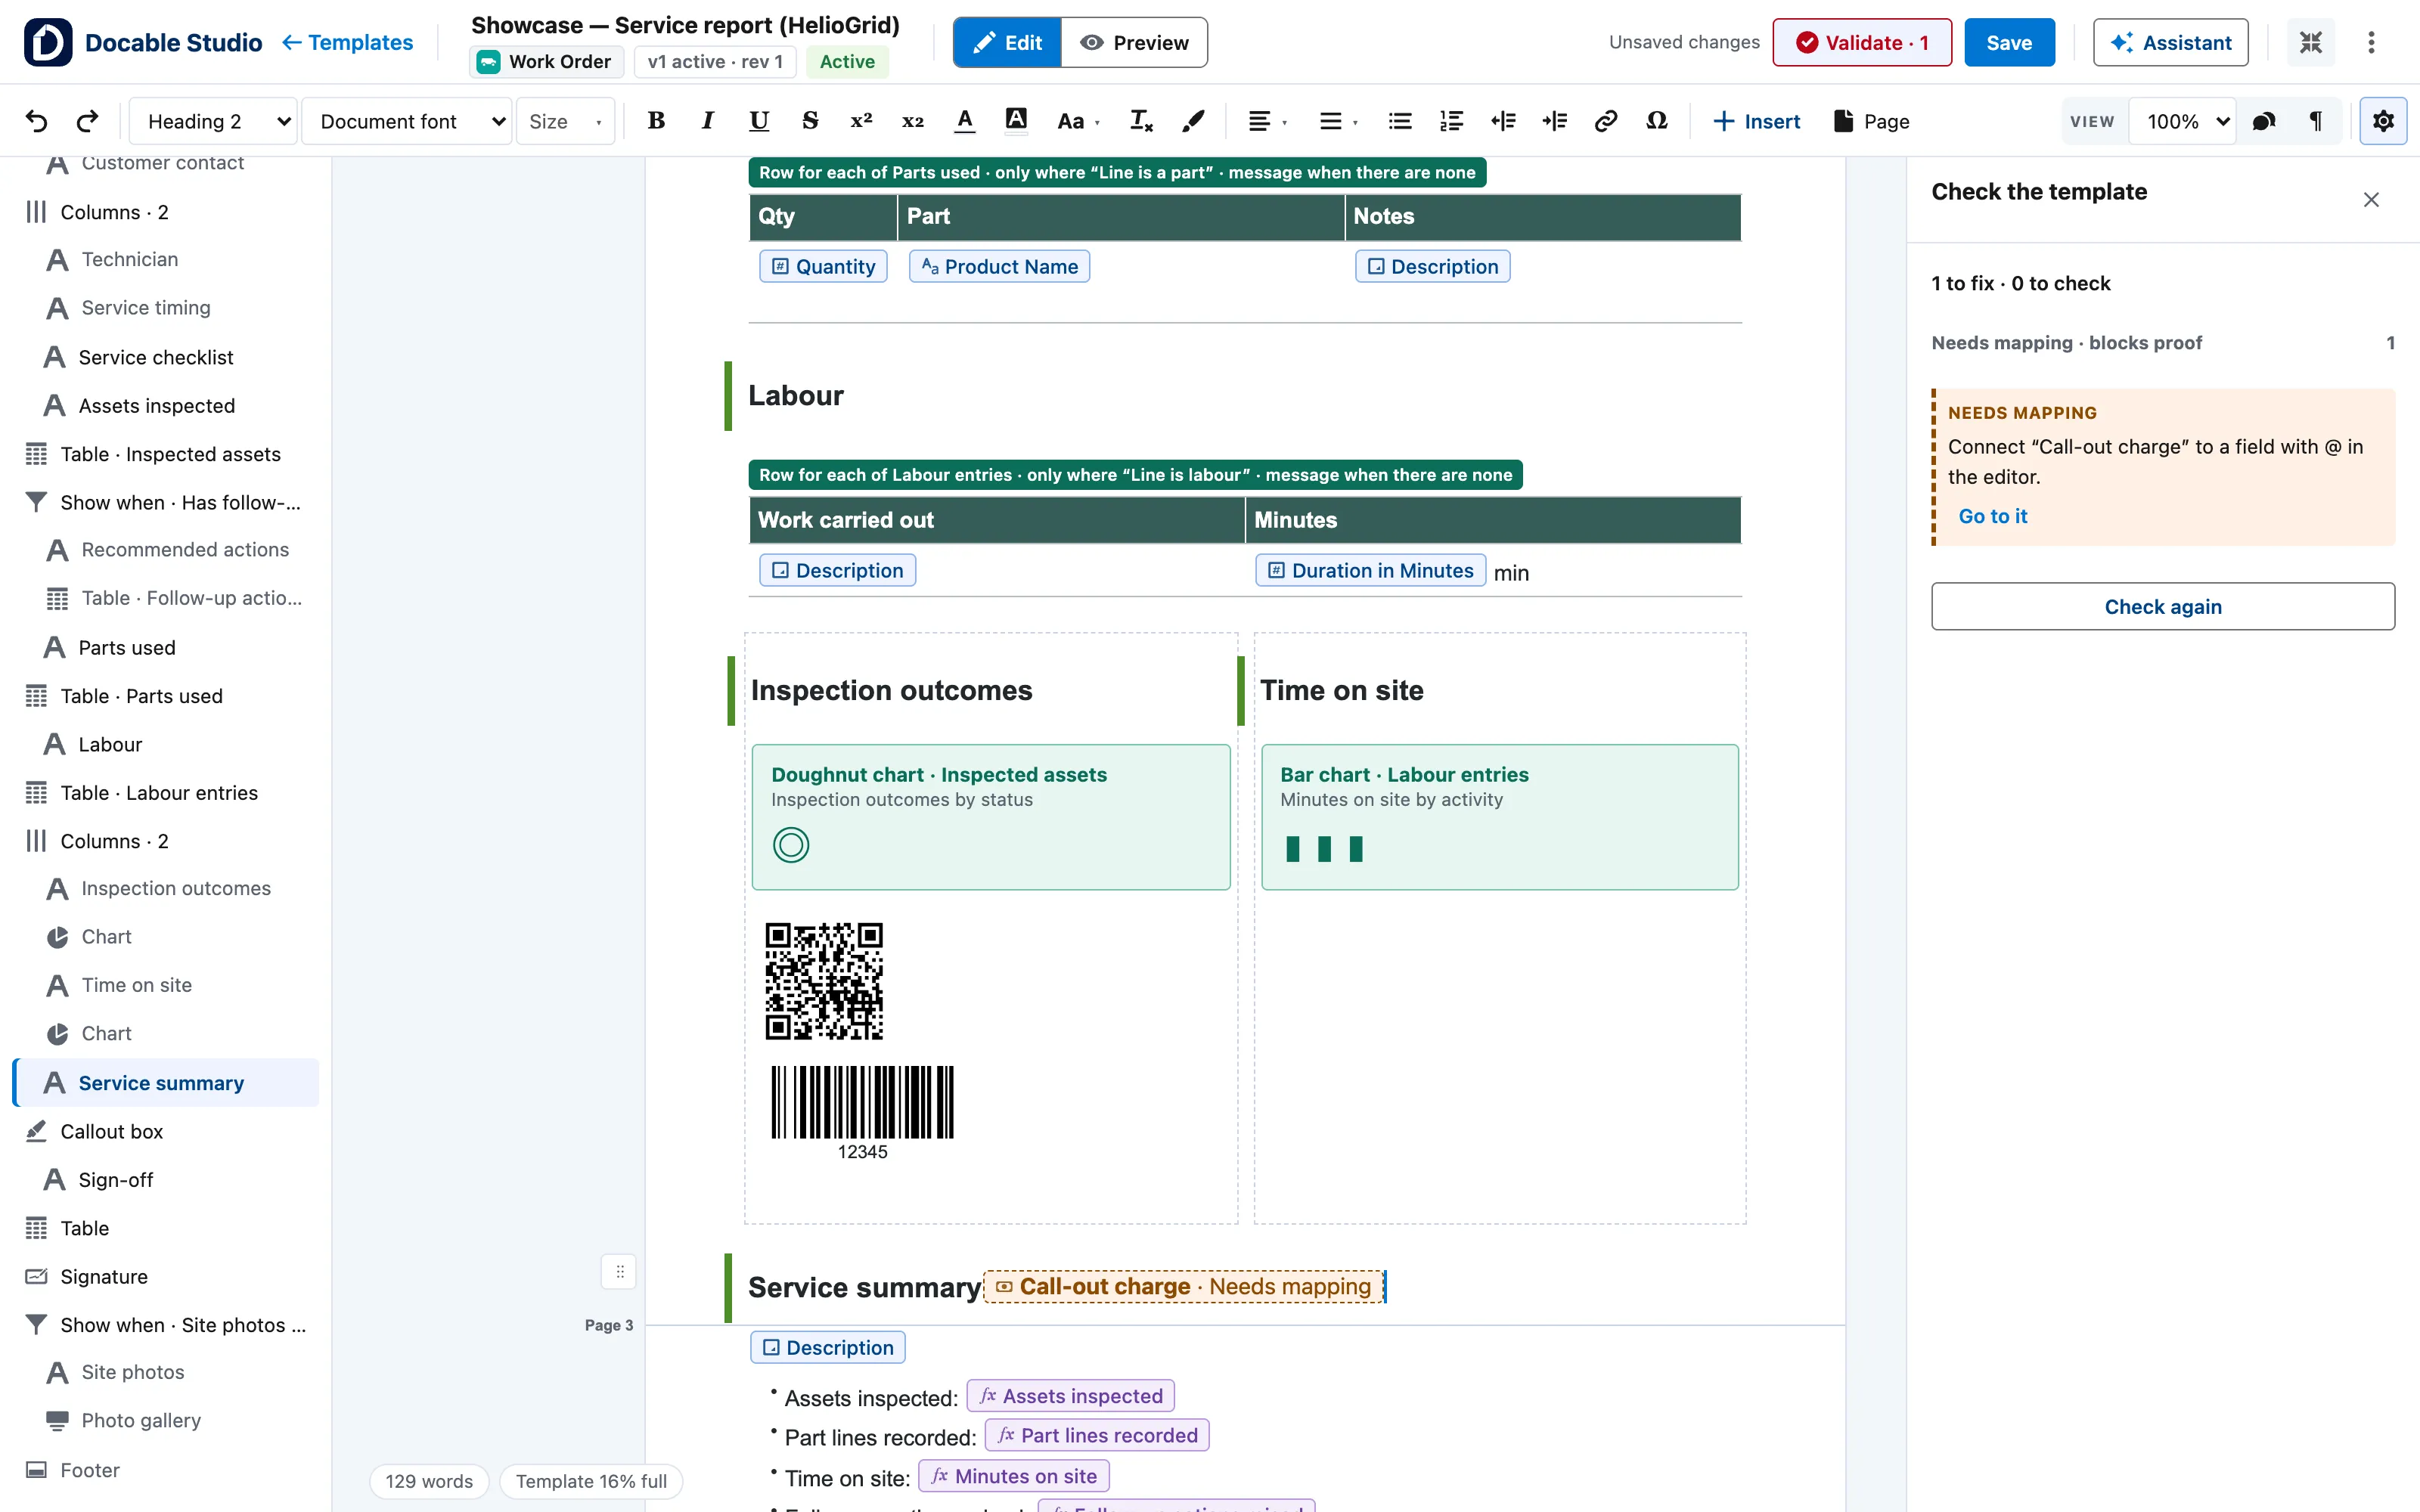
Task: Decrease indent with the outdent icon
Action: [x=1503, y=121]
